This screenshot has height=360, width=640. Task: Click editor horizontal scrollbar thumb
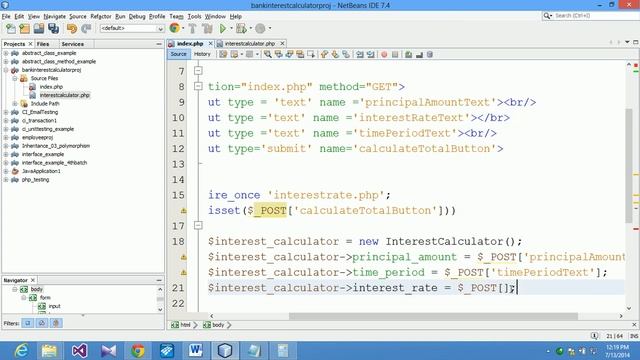click(x=433, y=316)
